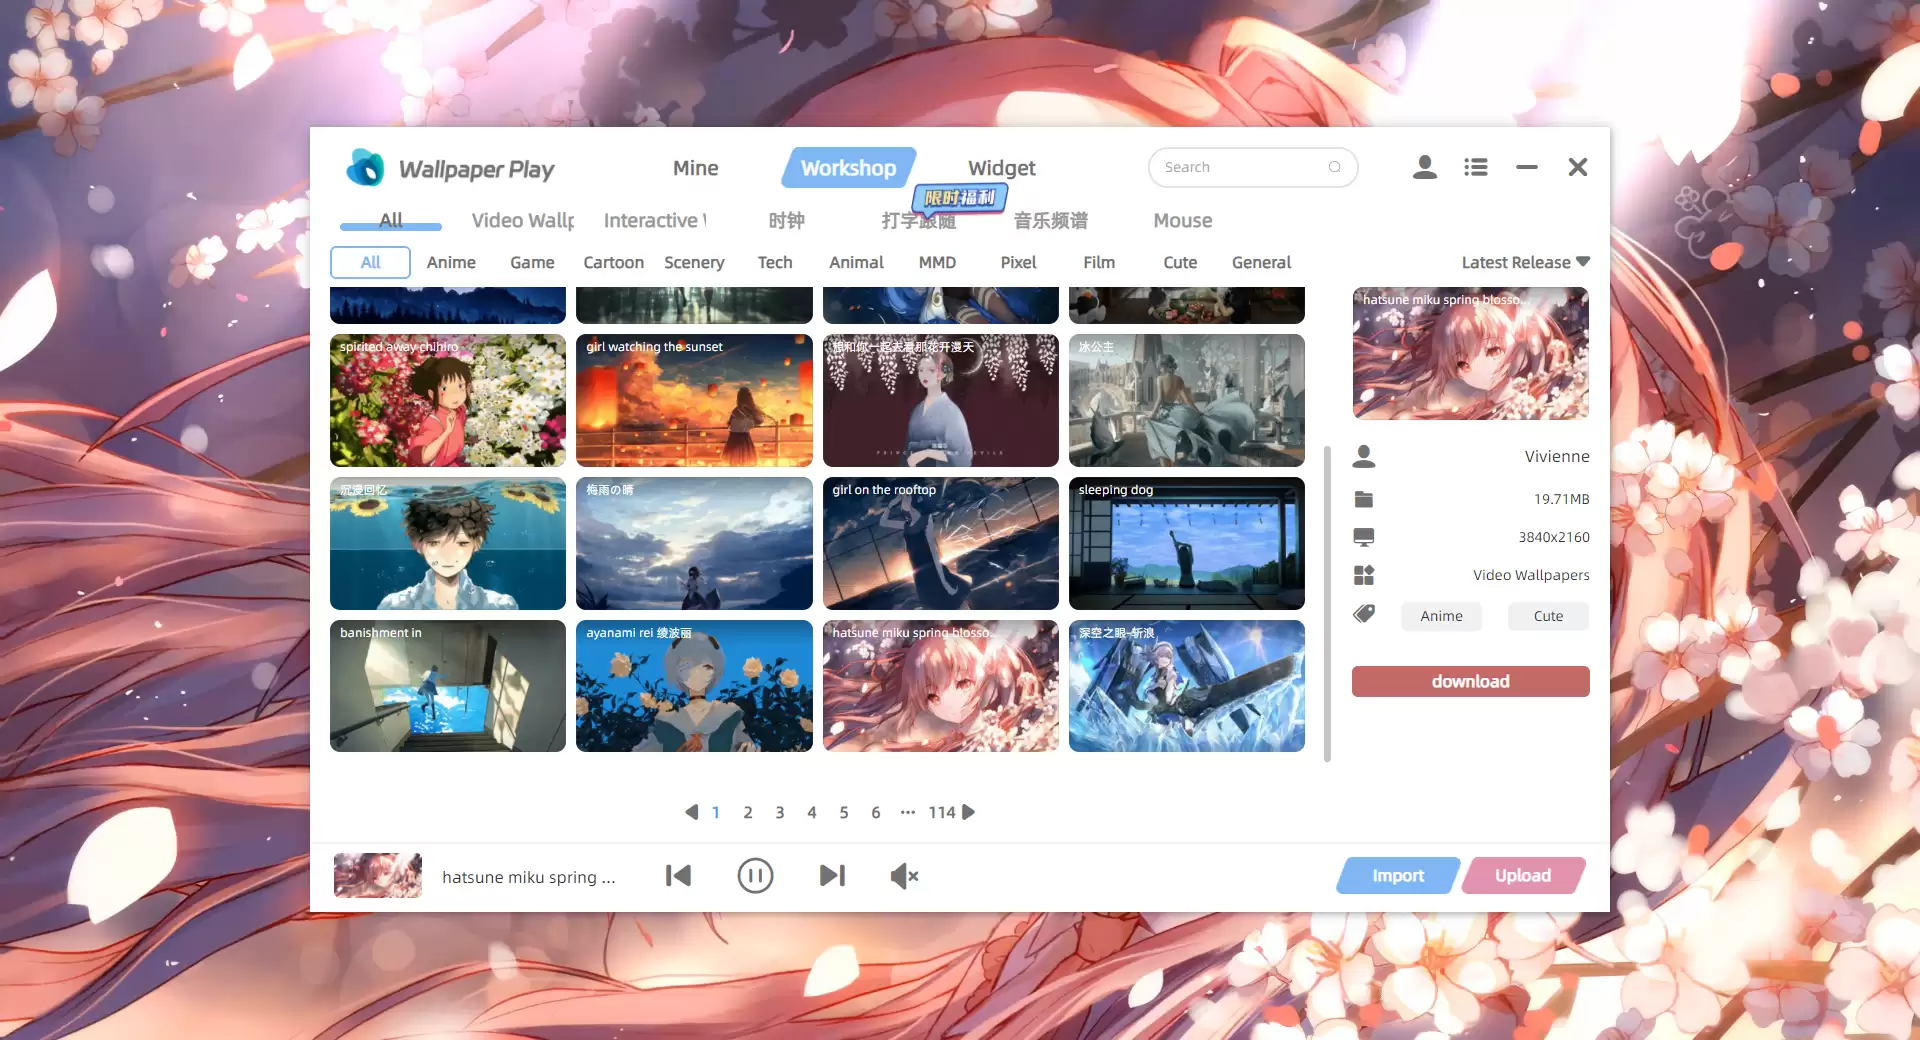Filter by MMD category
Viewport: 1920px width, 1040px height.
tap(937, 262)
